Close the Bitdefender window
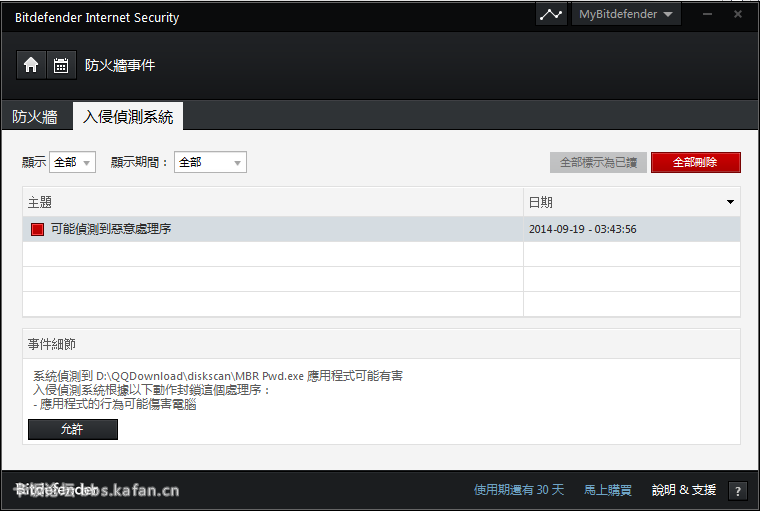Image resolution: width=760 pixels, height=511 pixels. pyautogui.click(x=738, y=14)
